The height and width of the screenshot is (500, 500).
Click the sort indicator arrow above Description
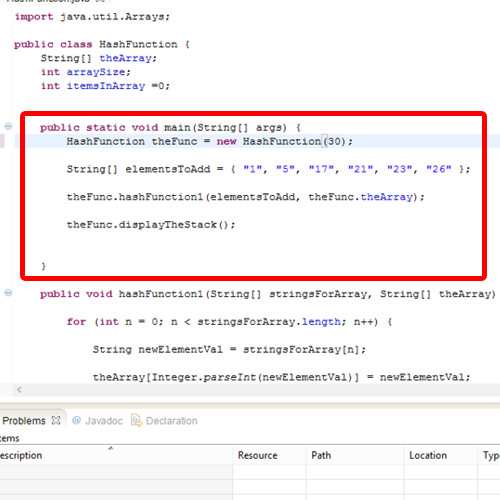[111, 448]
